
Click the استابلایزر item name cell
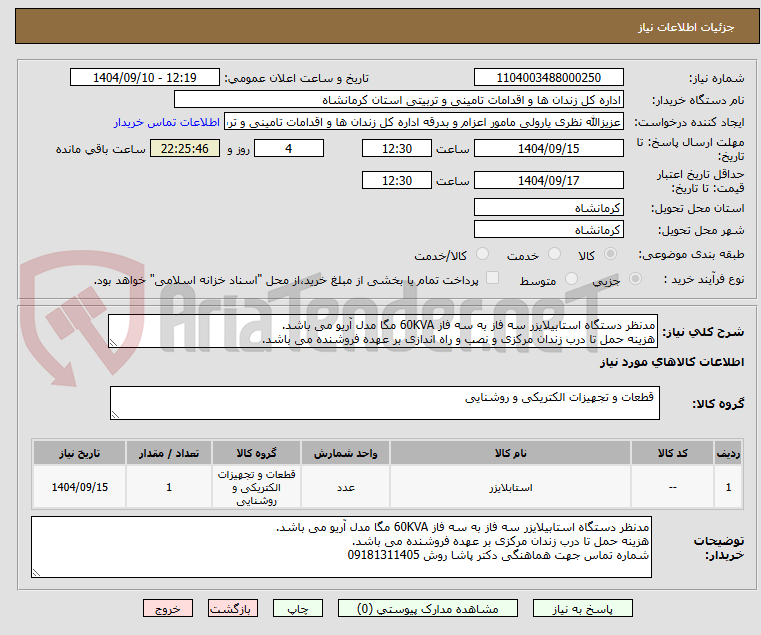pos(510,487)
